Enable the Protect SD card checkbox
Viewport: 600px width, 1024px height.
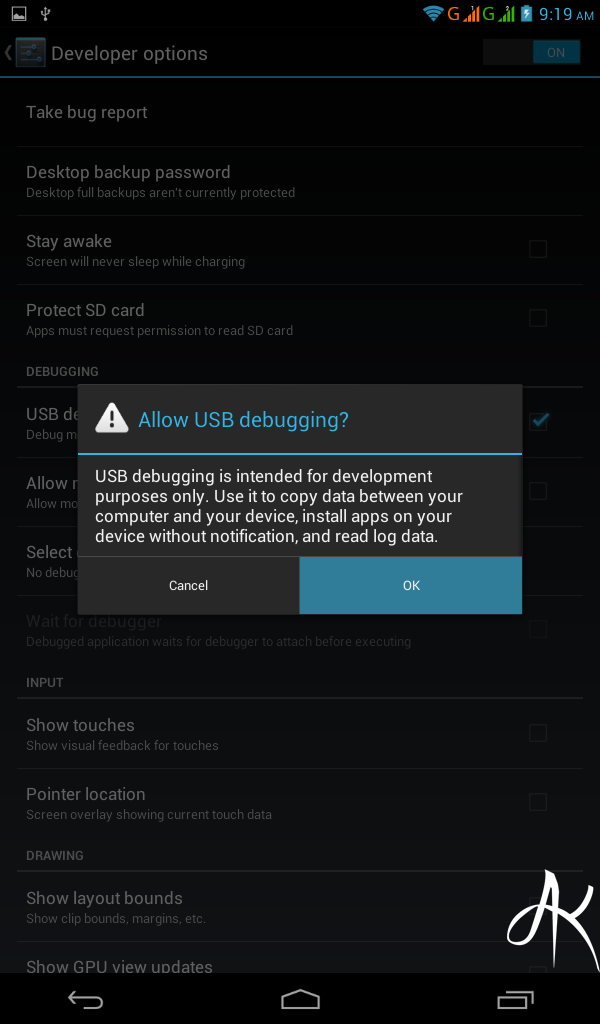pos(538,318)
